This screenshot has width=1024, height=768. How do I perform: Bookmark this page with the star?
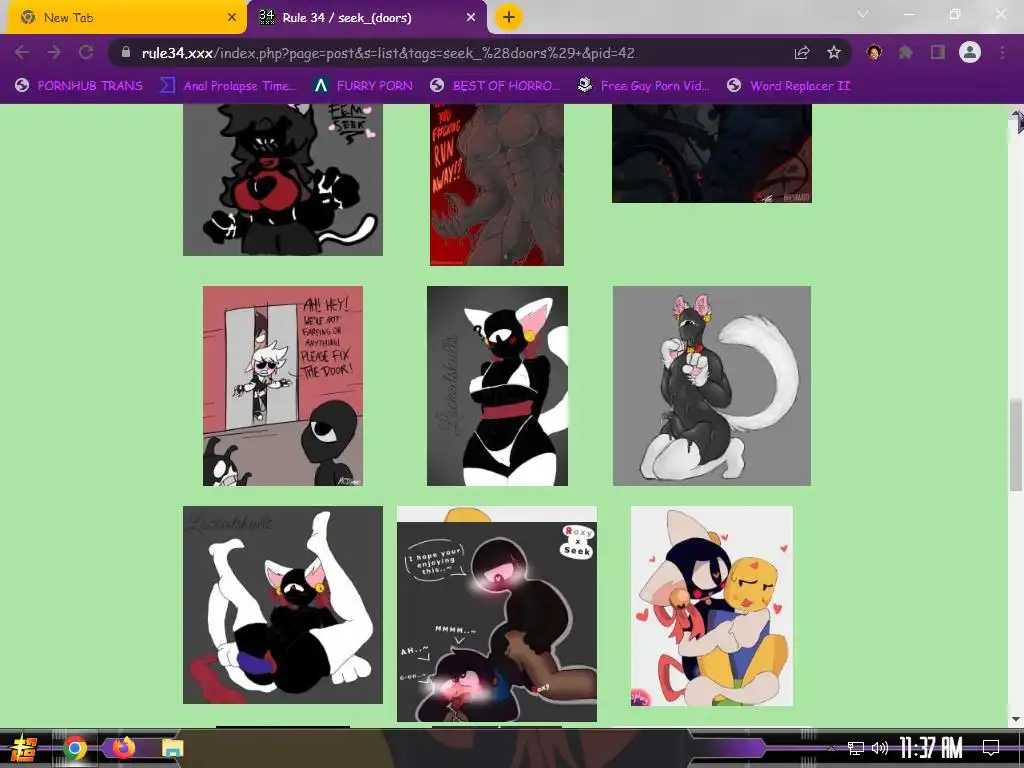(834, 52)
